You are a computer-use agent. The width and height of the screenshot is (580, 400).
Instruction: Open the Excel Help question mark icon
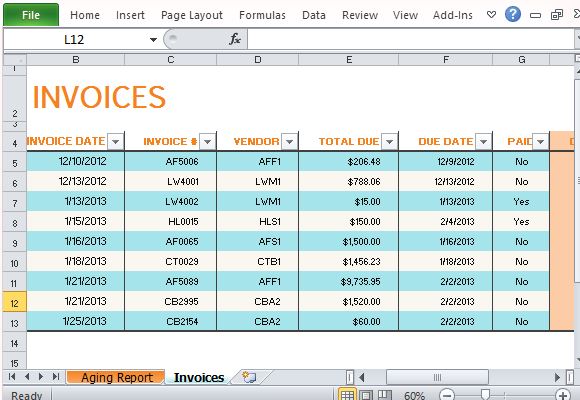point(513,15)
